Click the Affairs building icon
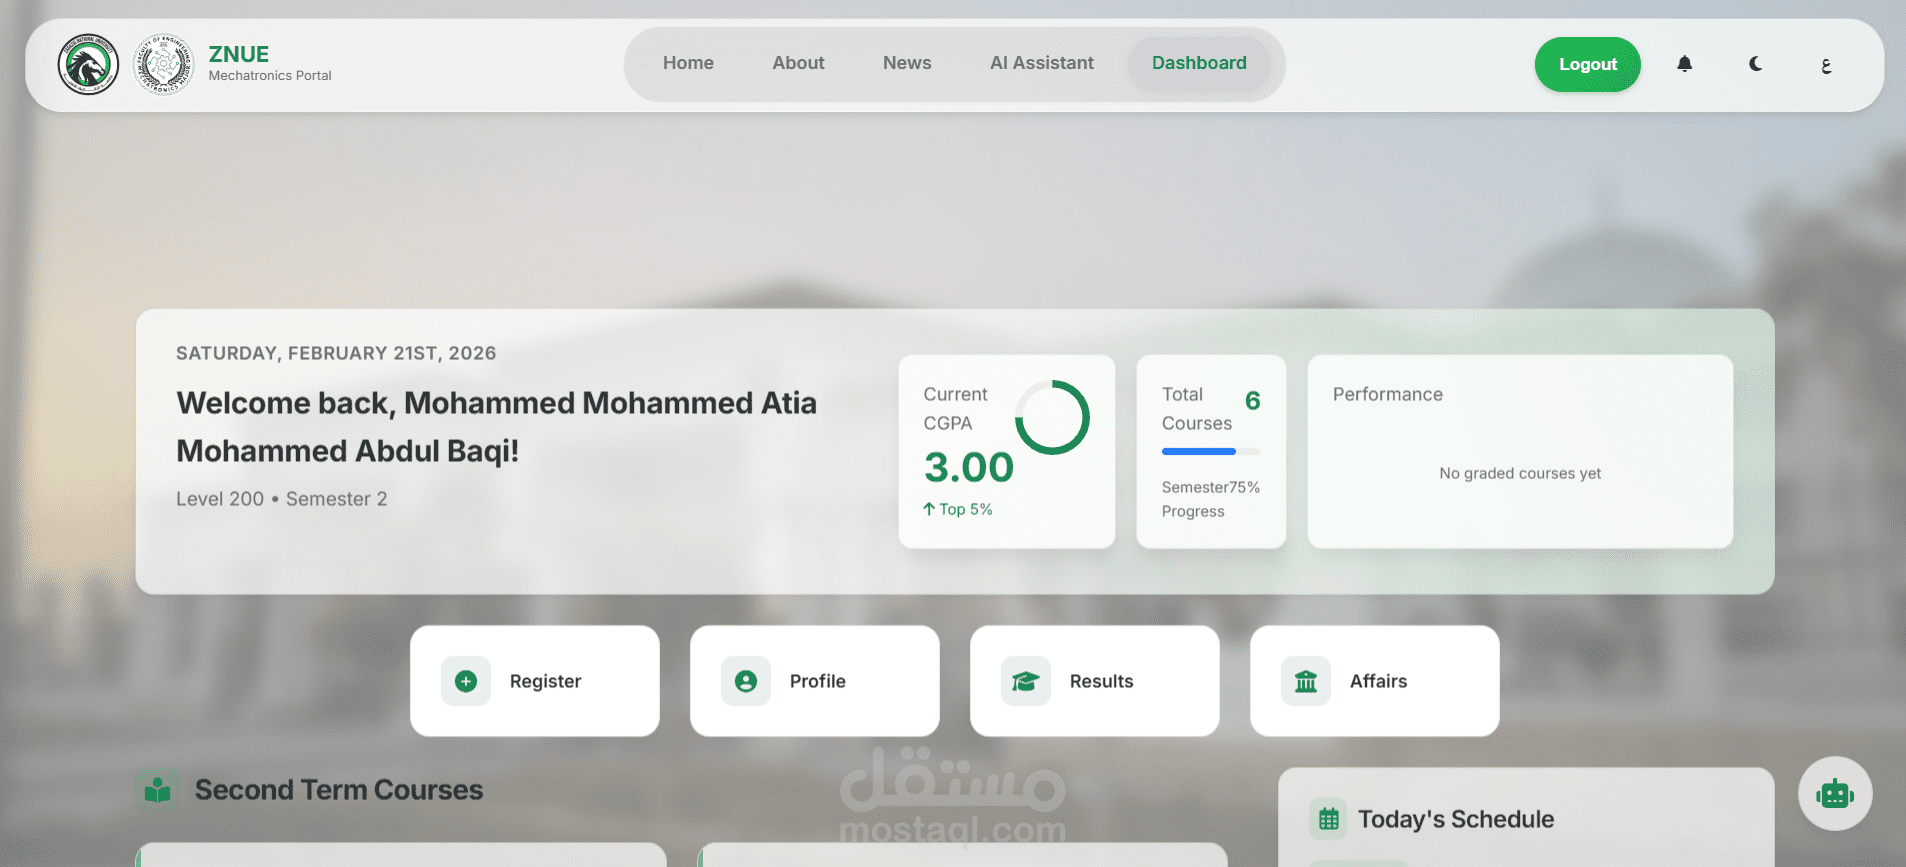 [x=1306, y=681]
